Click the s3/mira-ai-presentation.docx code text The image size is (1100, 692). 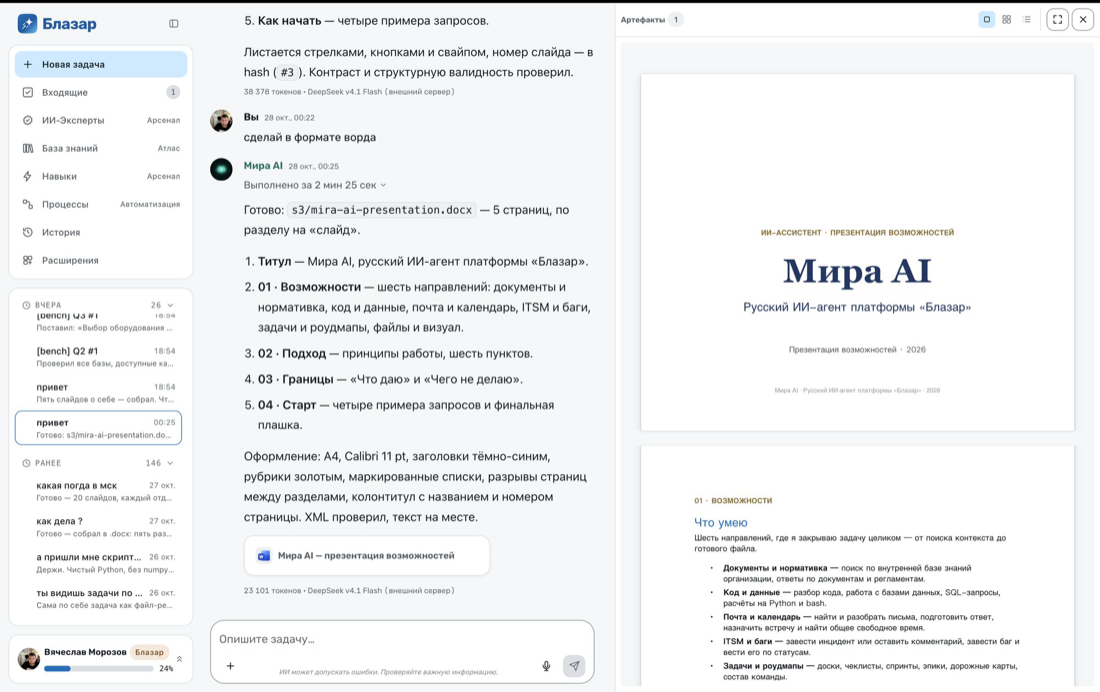(382, 210)
